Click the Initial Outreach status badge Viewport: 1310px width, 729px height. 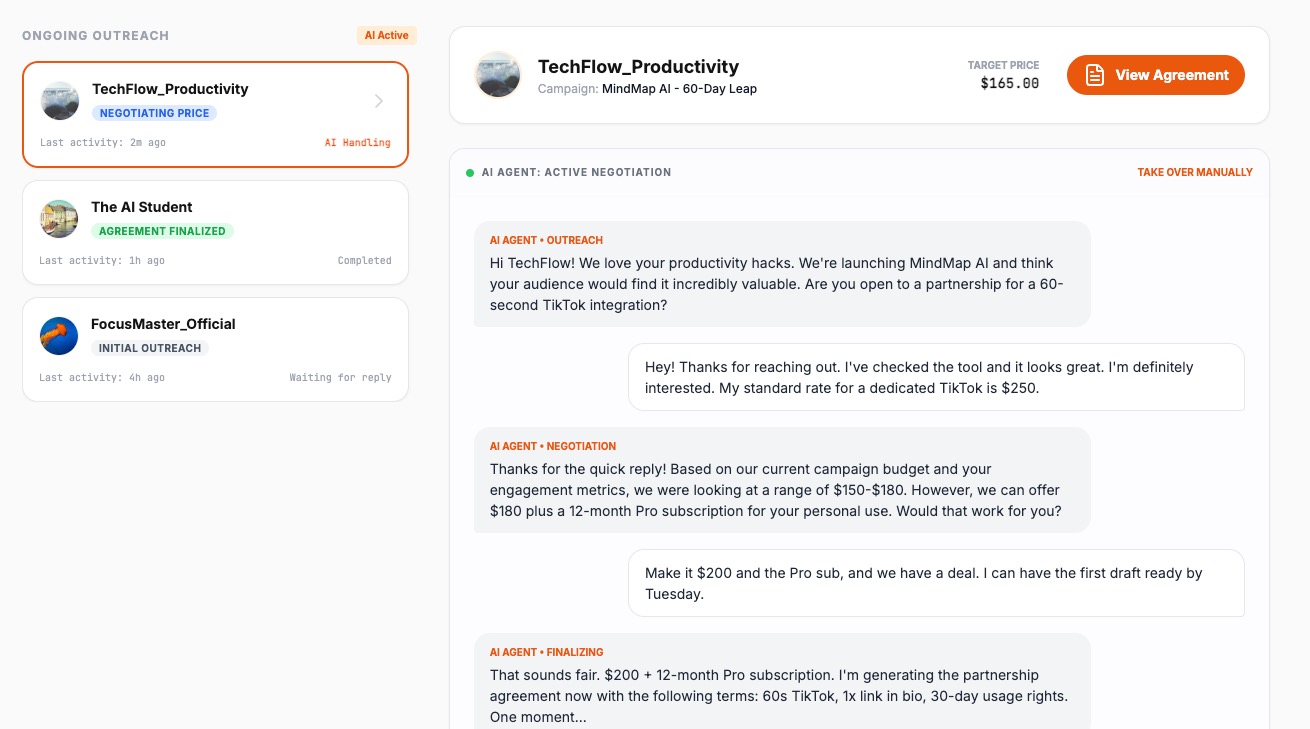pyautogui.click(x=150, y=348)
